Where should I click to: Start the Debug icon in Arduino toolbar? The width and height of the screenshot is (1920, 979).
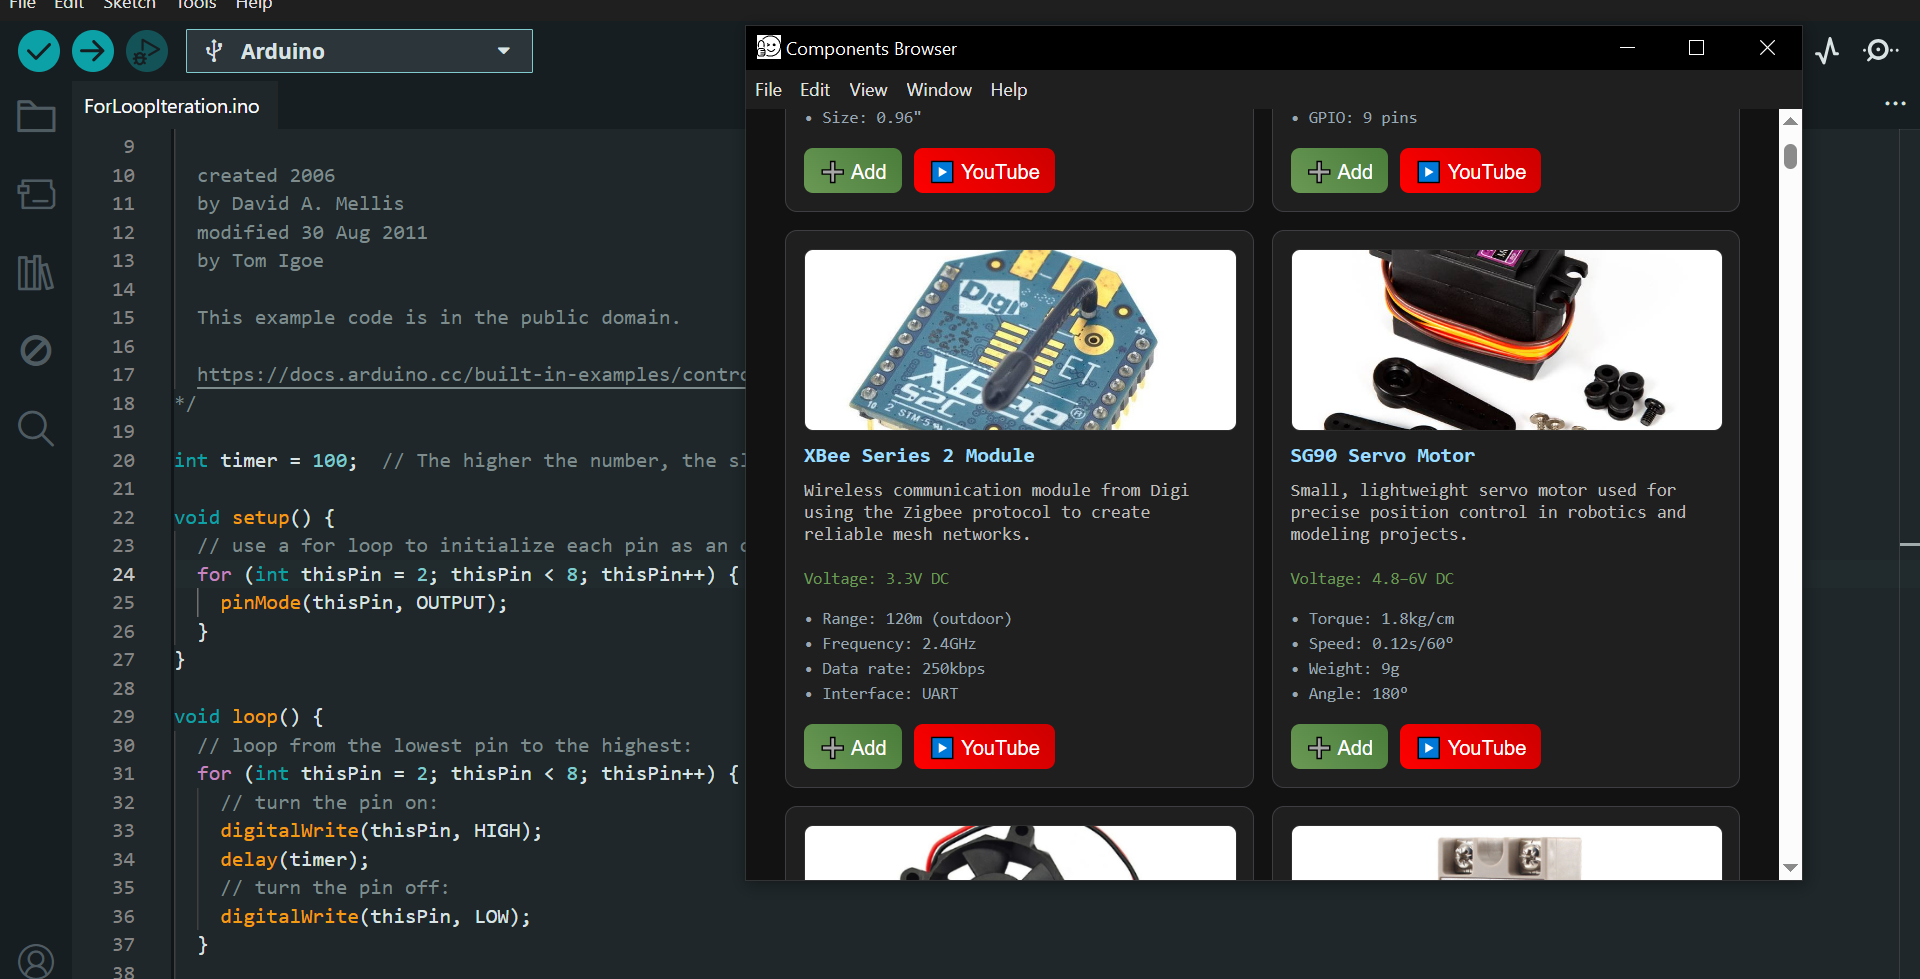147,51
